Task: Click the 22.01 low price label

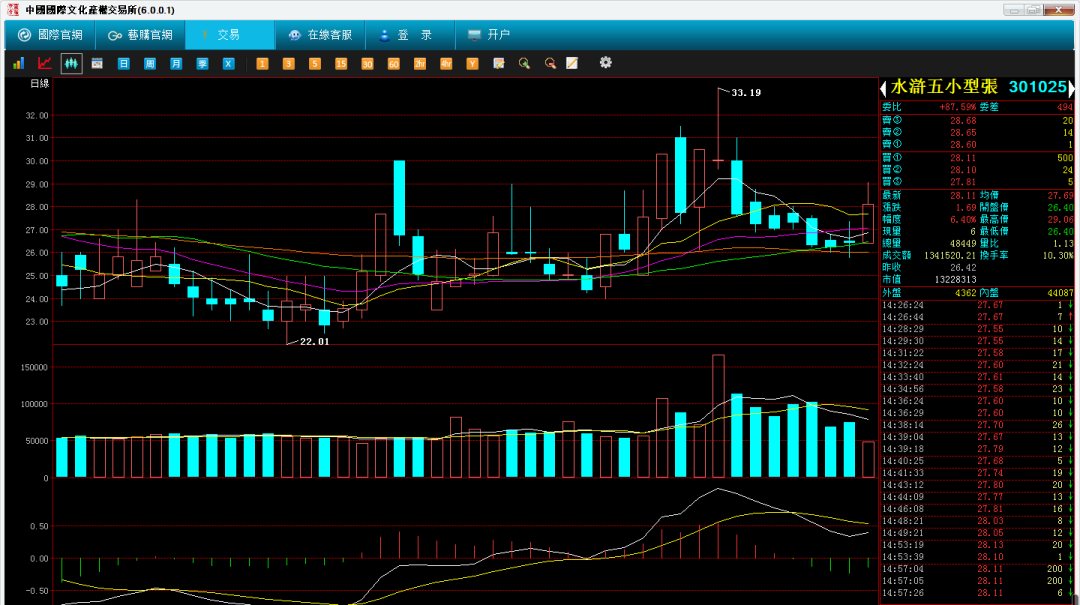Action: [x=314, y=341]
